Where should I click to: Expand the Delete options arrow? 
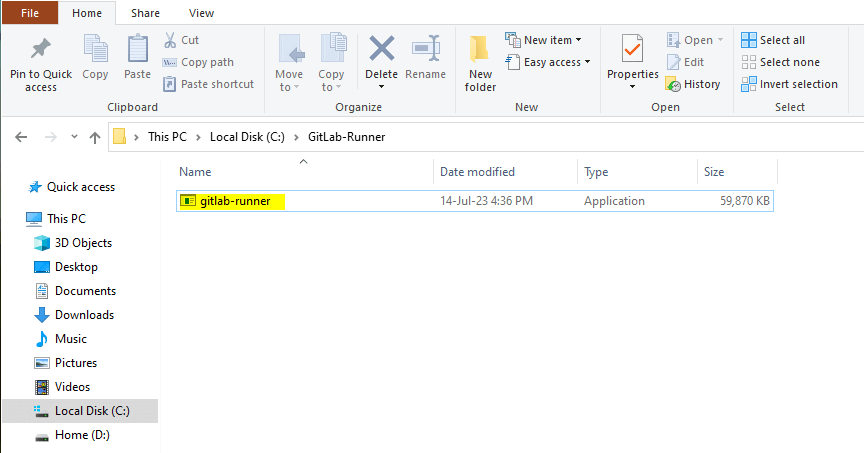point(381,87)
